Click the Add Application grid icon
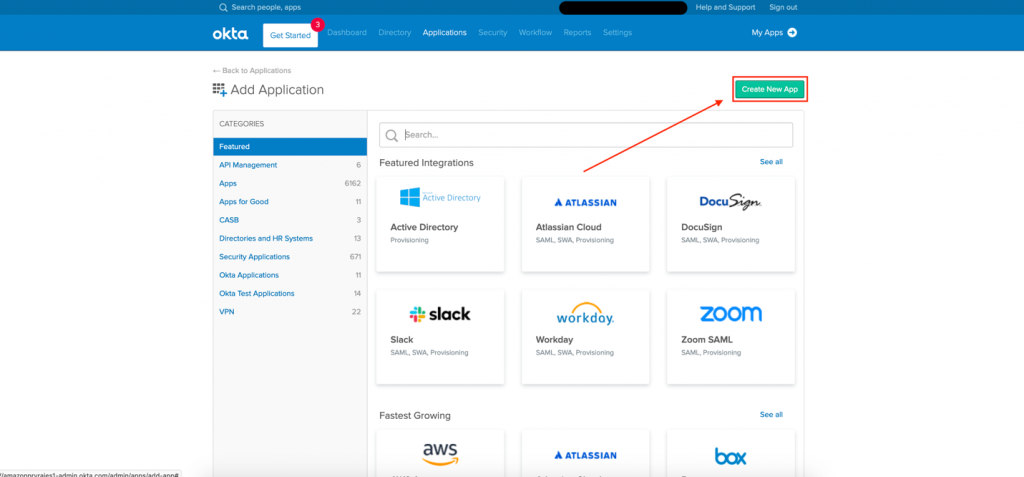This screenshot has width=1024, height=477. (x=219, y=90)
